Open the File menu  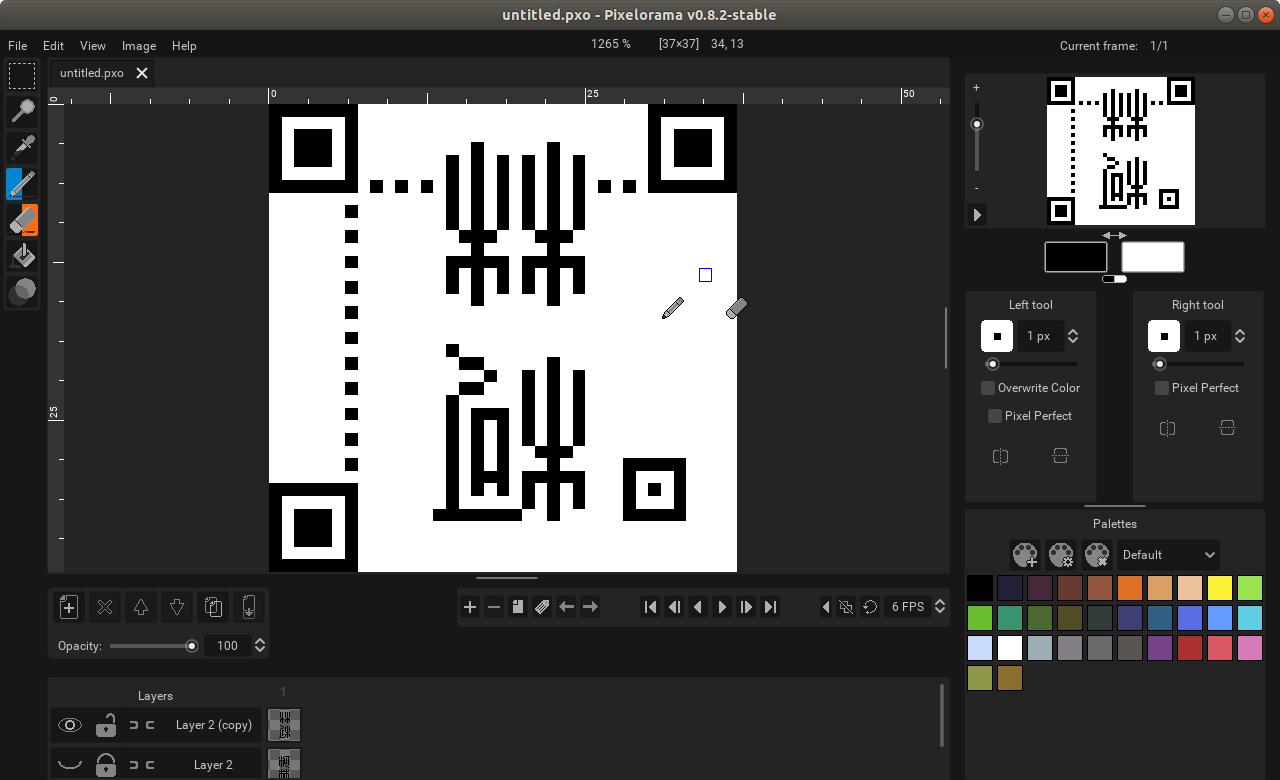17,46
